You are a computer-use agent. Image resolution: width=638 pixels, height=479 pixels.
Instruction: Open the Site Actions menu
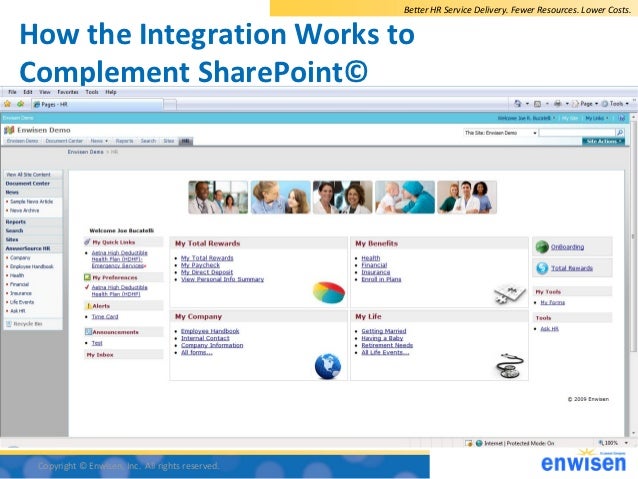click(x=604, y=141)
